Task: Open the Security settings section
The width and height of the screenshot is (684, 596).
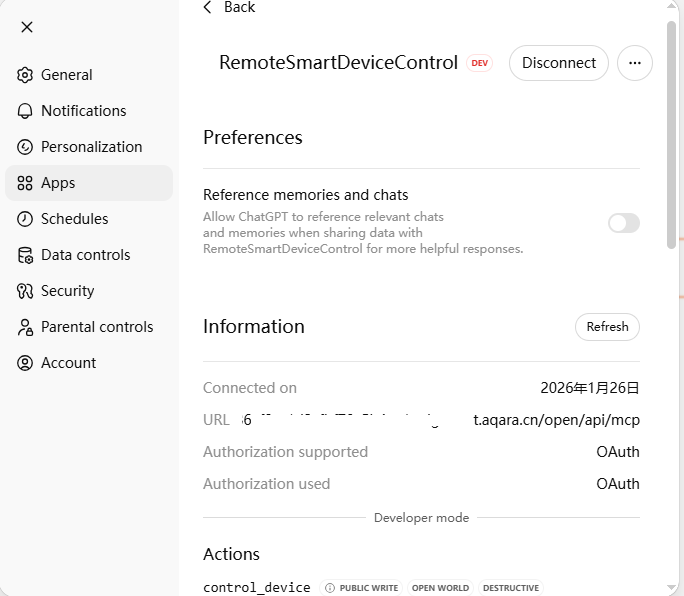Action: click(67, 291)
